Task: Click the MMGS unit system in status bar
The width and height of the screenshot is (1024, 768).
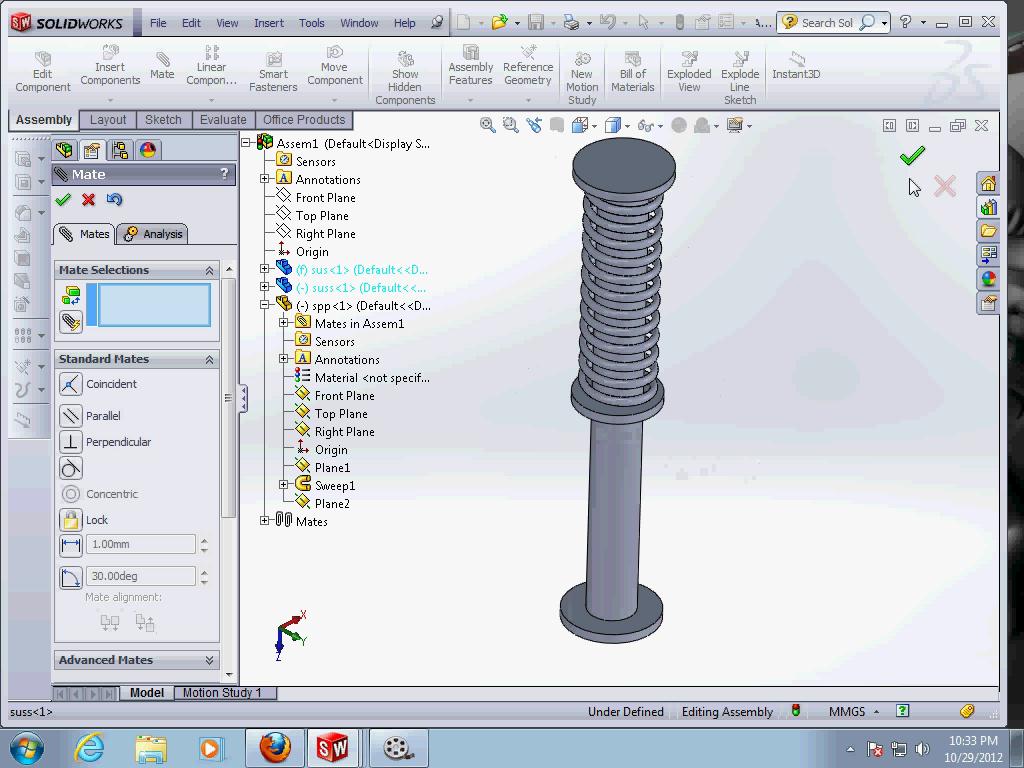Action: 847,711
